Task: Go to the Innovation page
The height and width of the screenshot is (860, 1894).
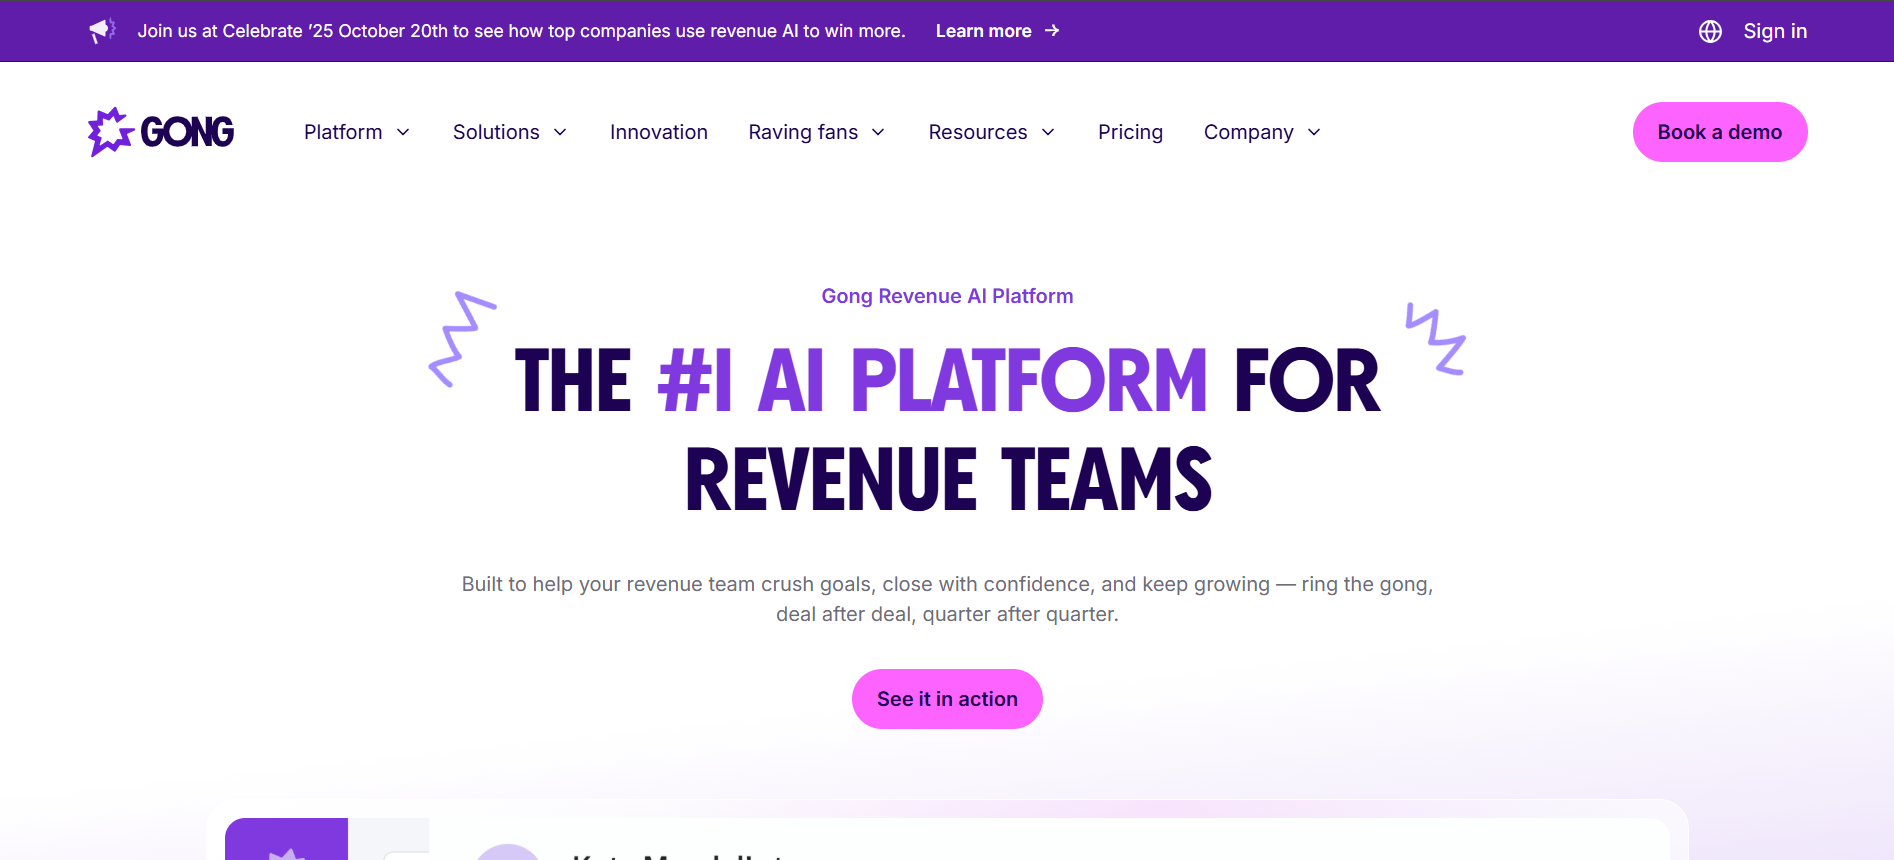Action: [x=659, y=132]
